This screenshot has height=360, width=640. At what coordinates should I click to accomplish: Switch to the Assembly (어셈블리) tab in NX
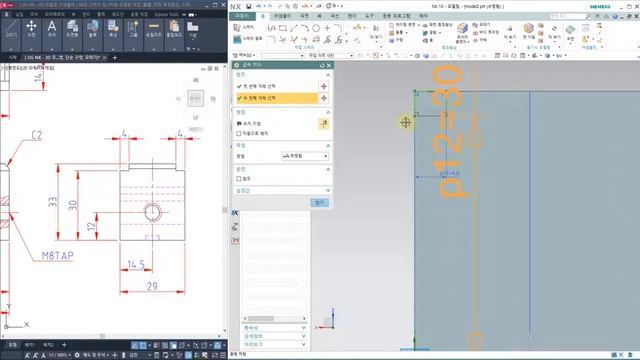282,16
